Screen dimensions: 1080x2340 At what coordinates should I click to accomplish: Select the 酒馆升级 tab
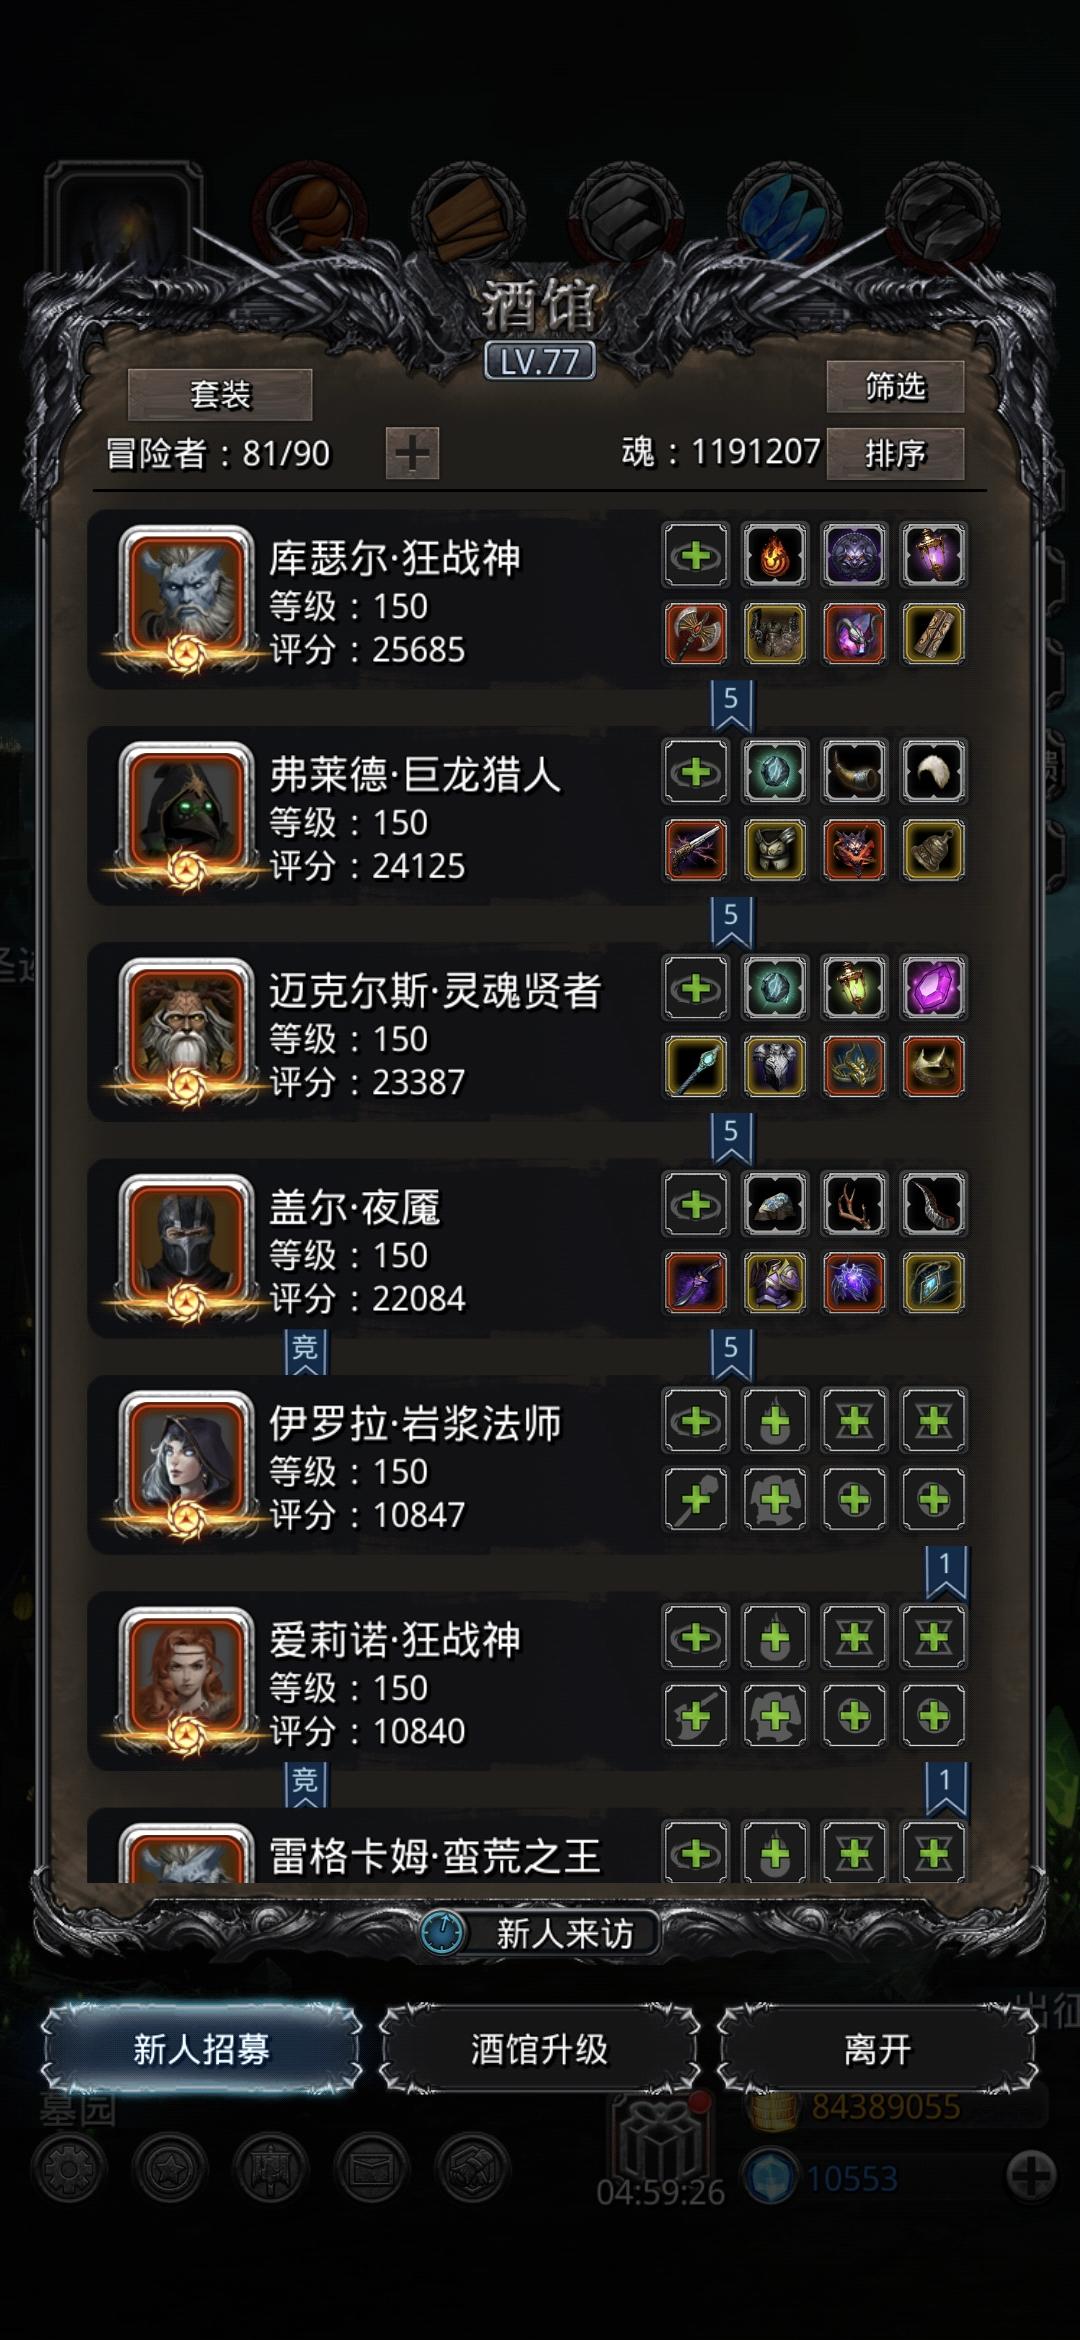539,2049
